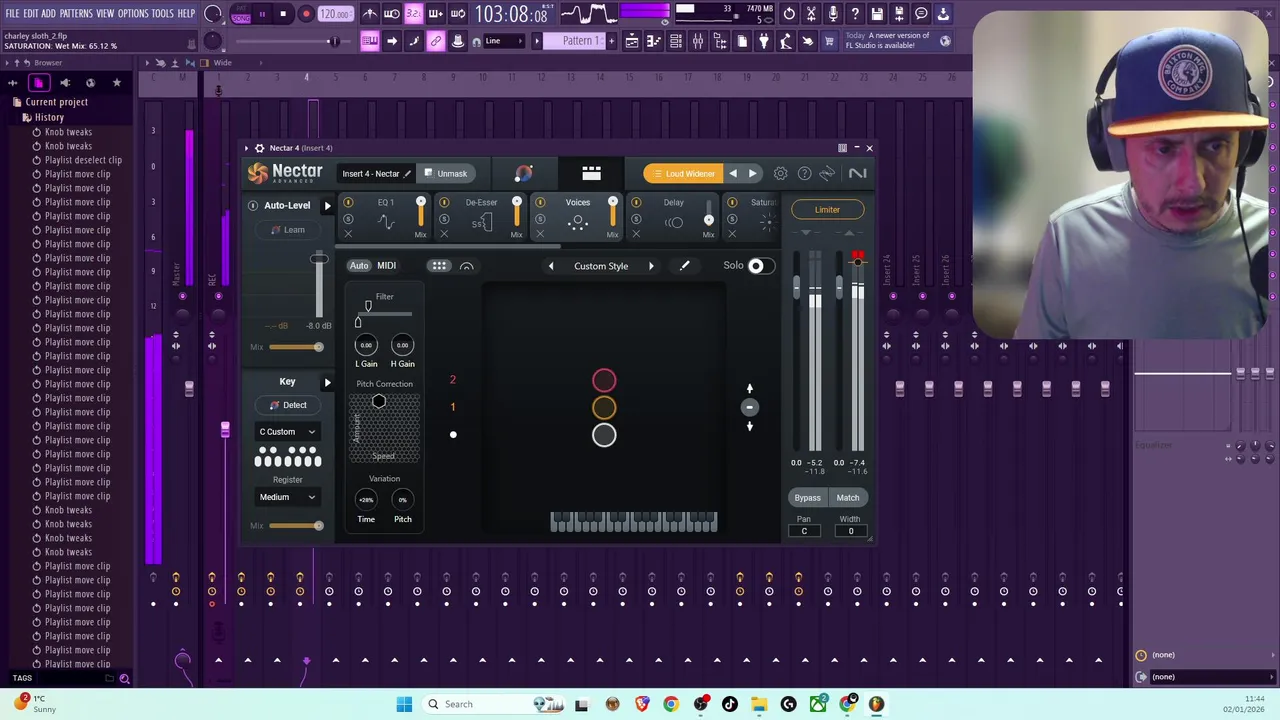Click the pencil edit icon beside Custom Style
The width and height of the screenshot is (1280, 720).
click(x=684, y=266)
